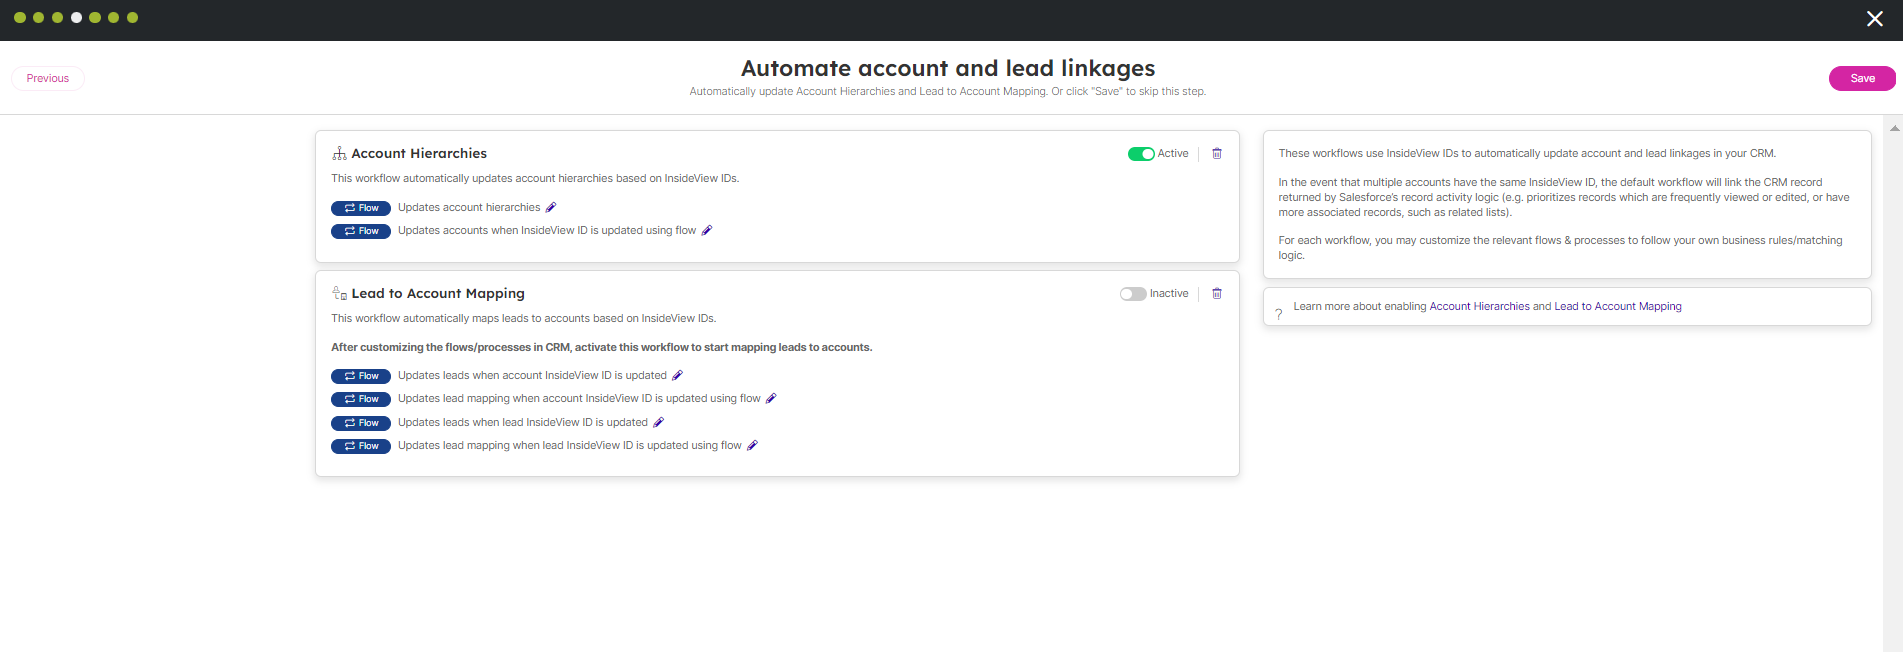The image size is (1903, 652).
Task: Delete the Lead to Account Mapping workflow
Action: (x=1217, y=294)
